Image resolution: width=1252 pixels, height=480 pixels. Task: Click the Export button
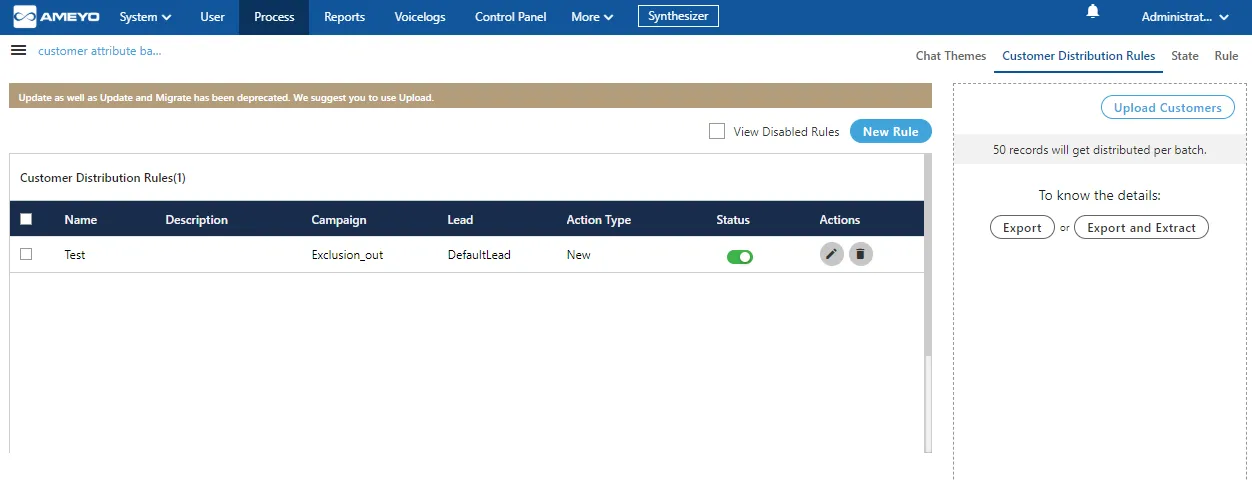1022,227
